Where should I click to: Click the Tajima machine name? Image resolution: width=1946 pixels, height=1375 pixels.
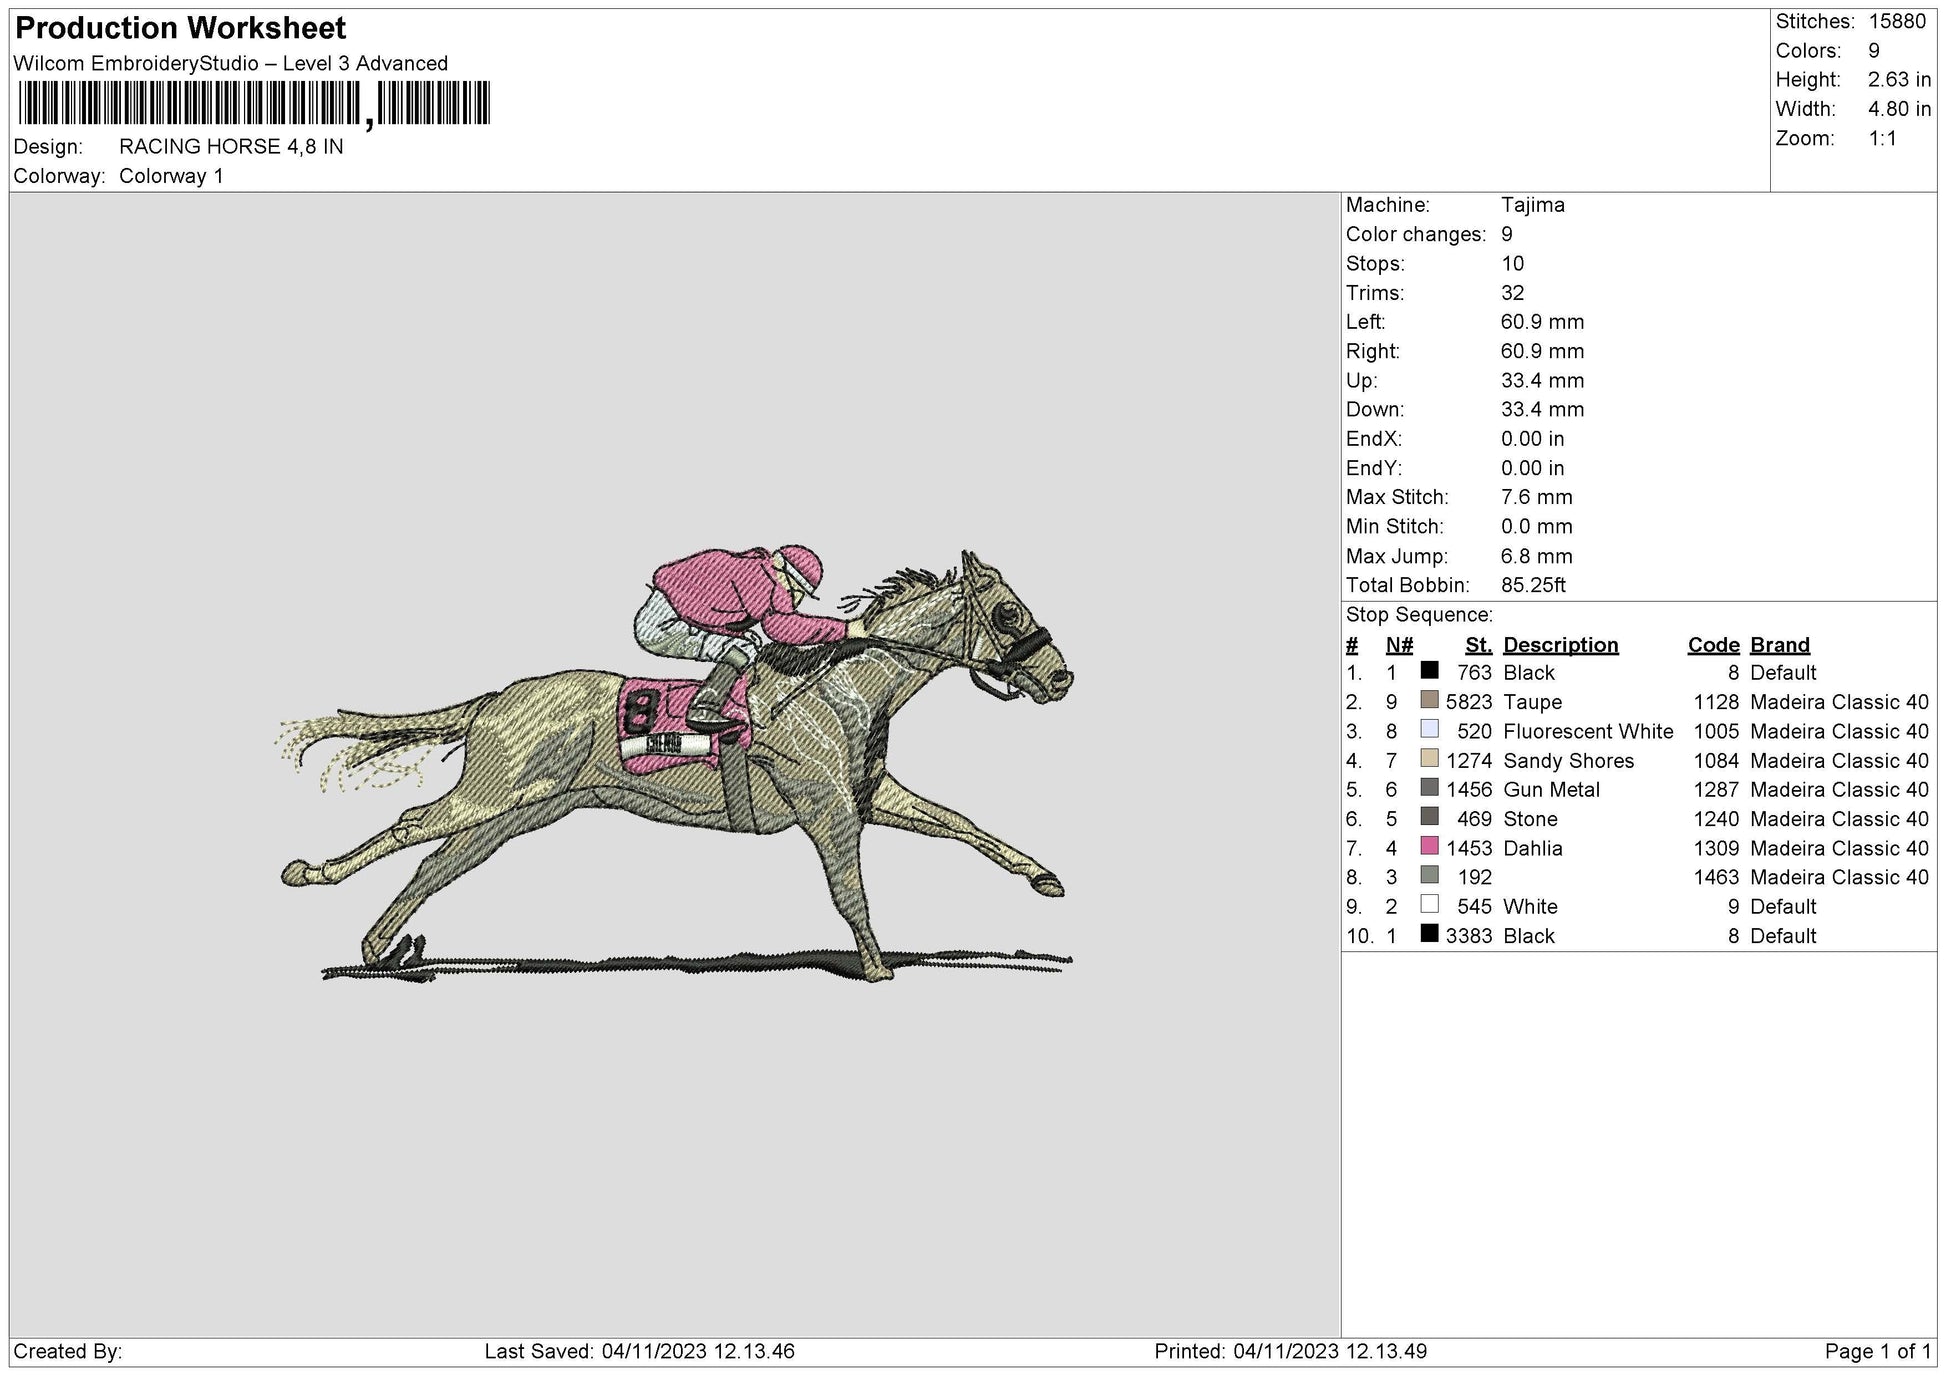(1533, 205)
